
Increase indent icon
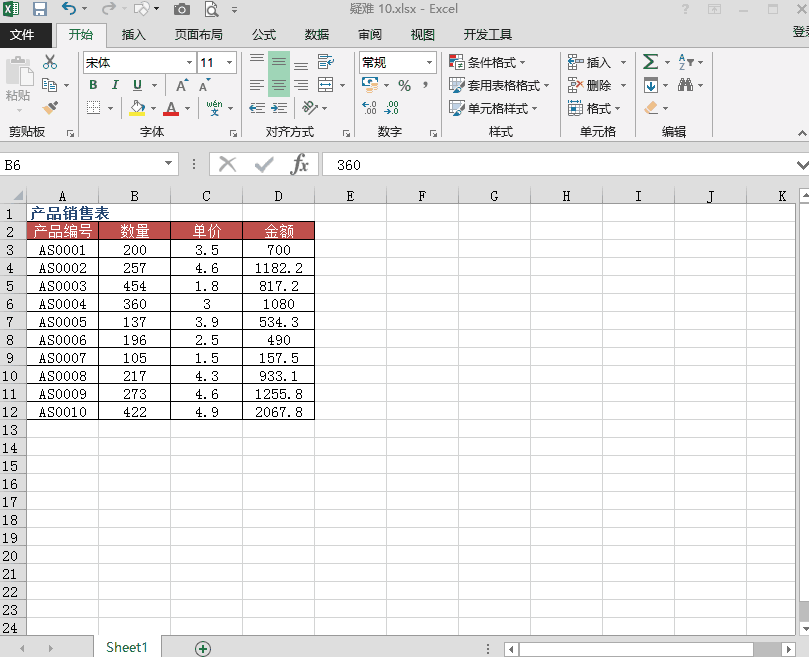pyautogui.click(x=279, y=108)
